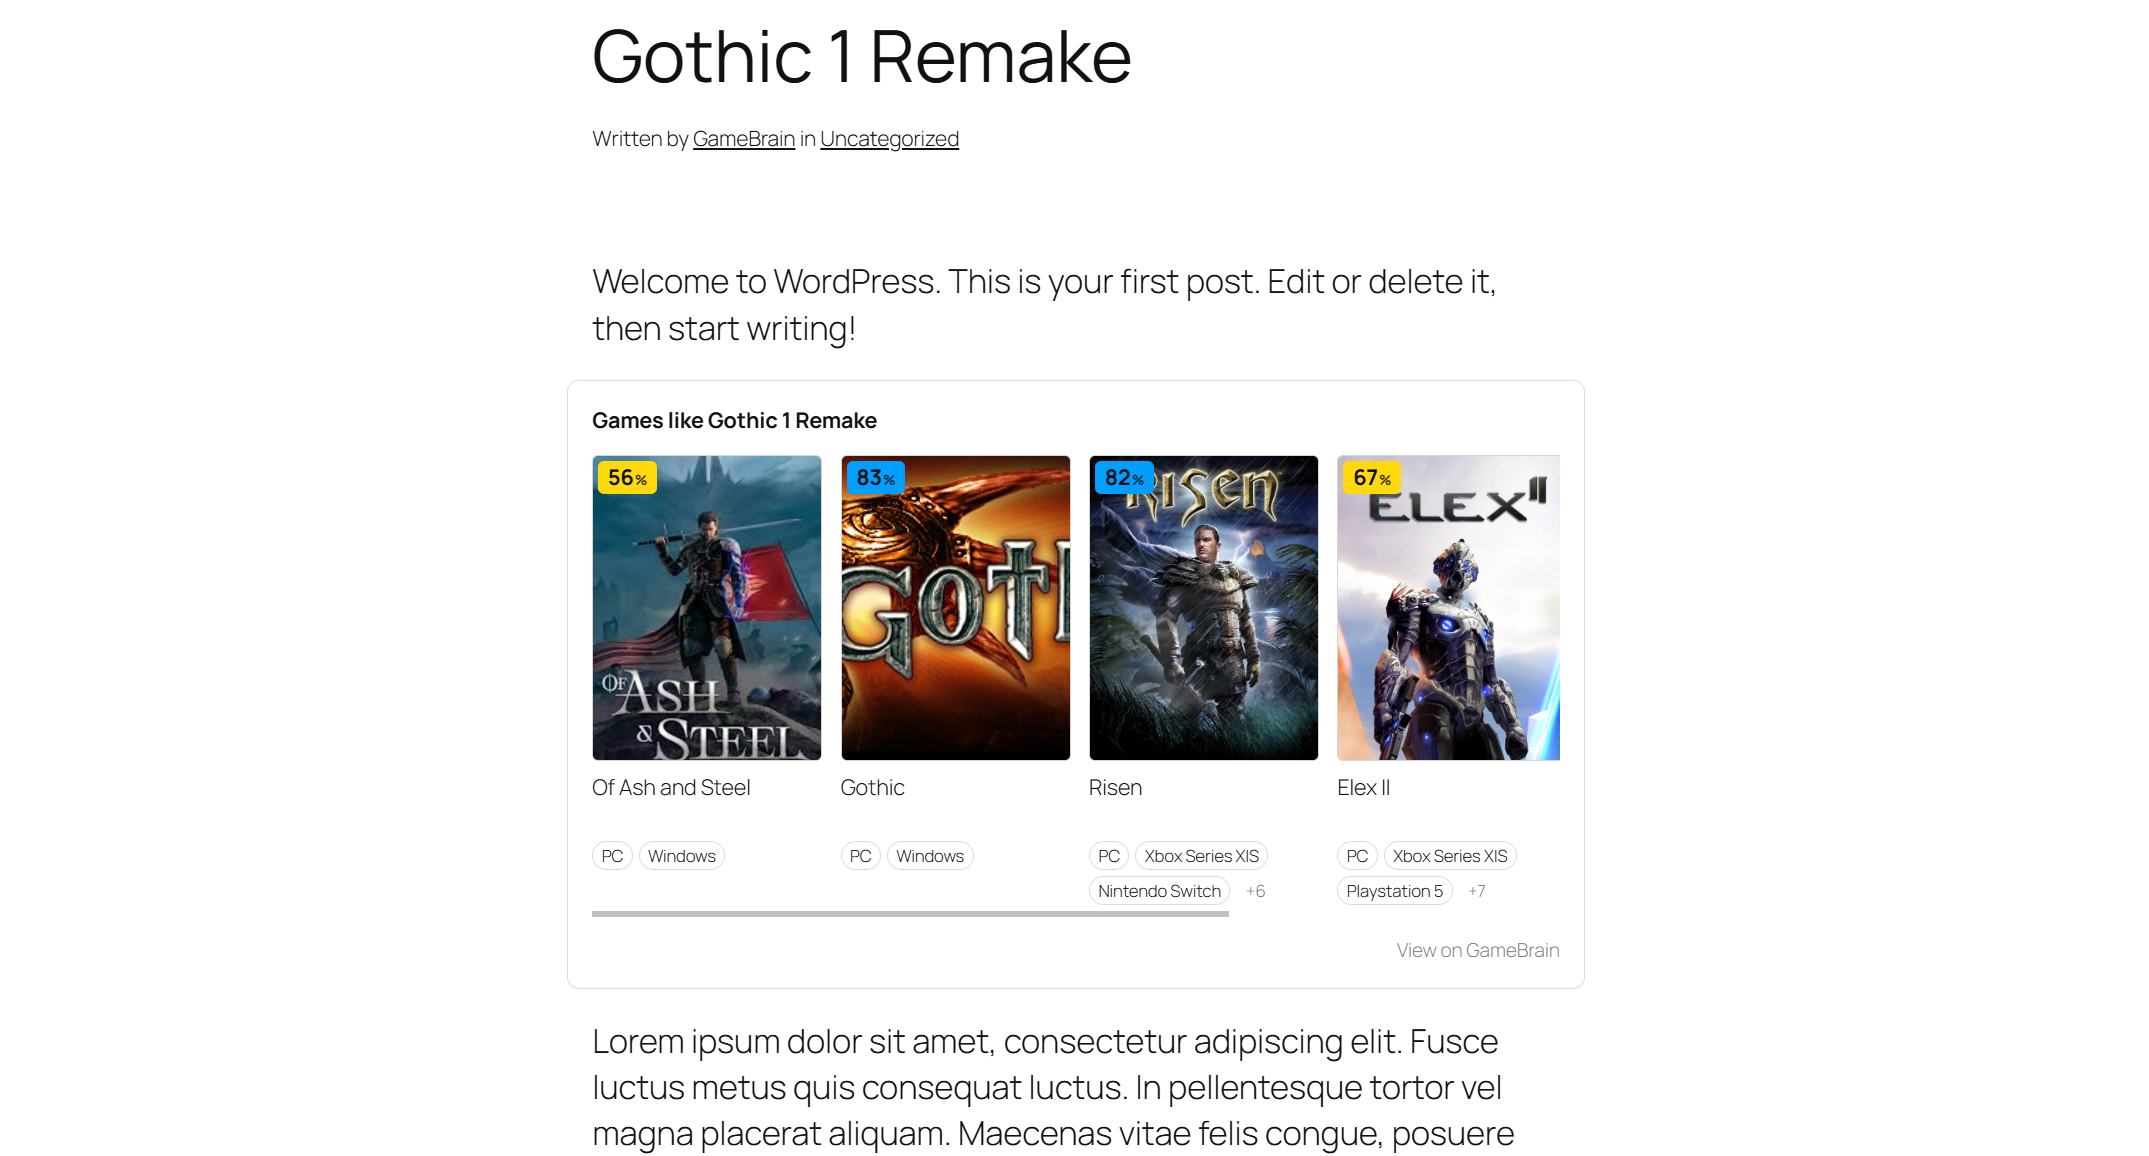The image size is (2149, 1156).
Task: Open the Uncategorized category link
Action: [889, 139]
